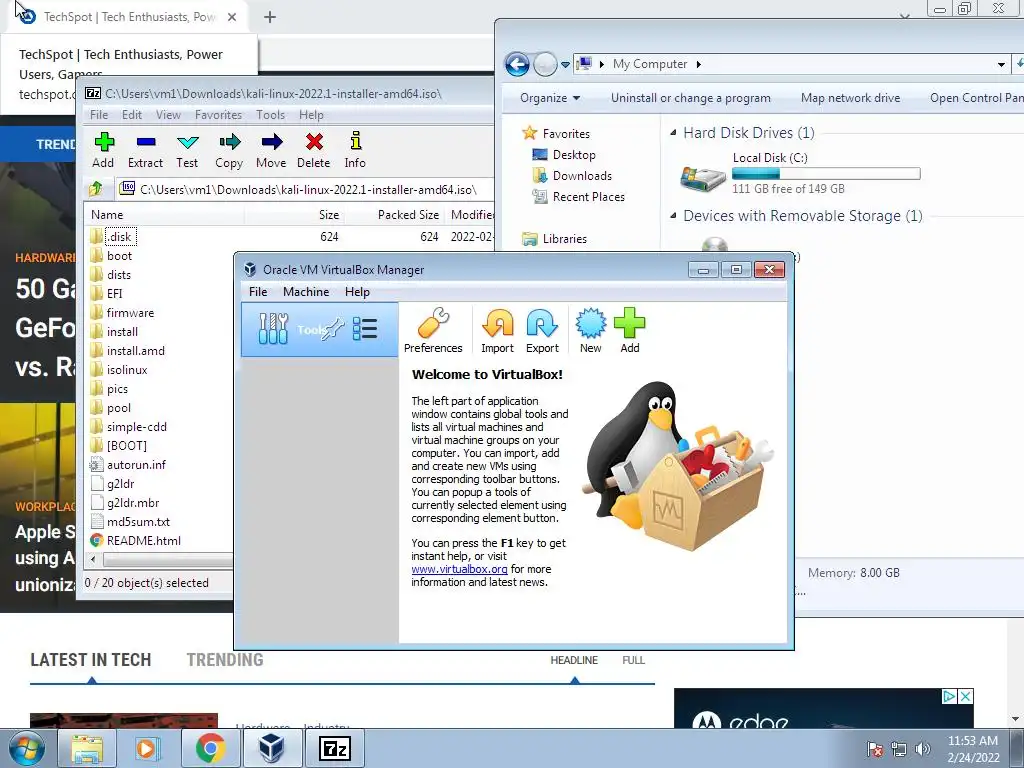Select the Tools item in VirtualBox sidebar

pos(319,329)
